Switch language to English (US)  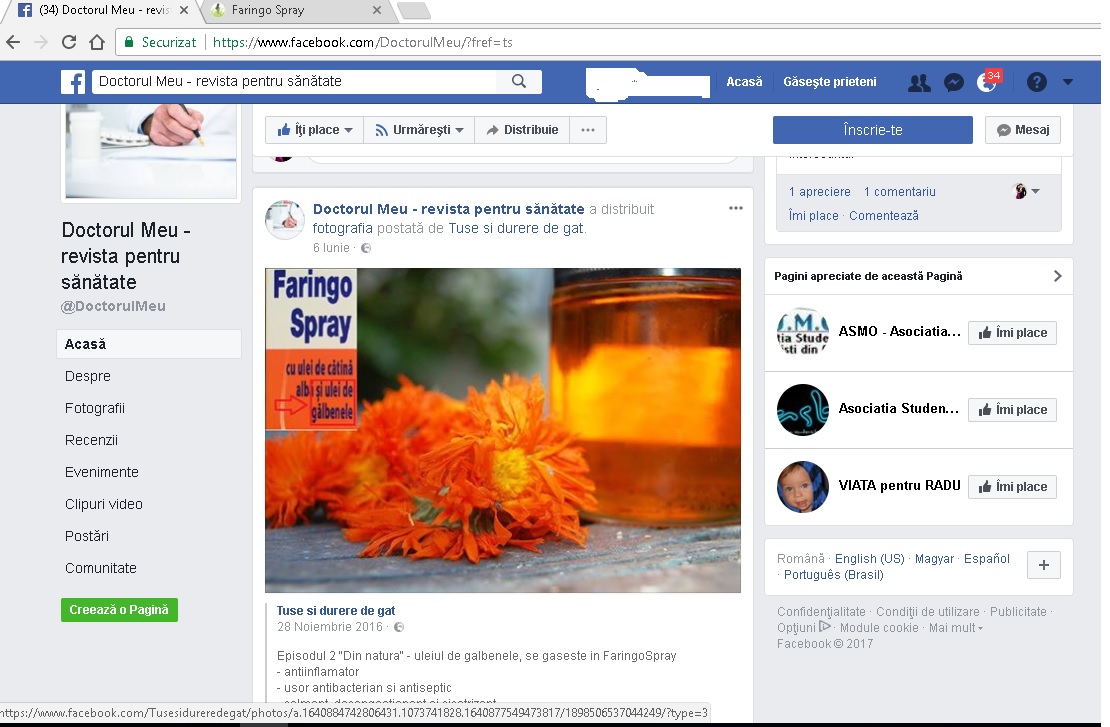pos(869,559)
